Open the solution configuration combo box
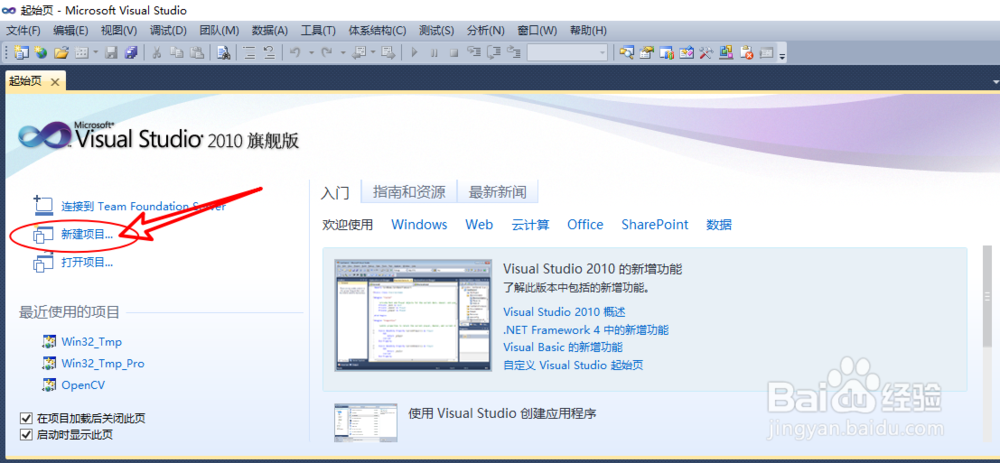Viewport: 1000px width, 463px height. [x=568, y=52]
